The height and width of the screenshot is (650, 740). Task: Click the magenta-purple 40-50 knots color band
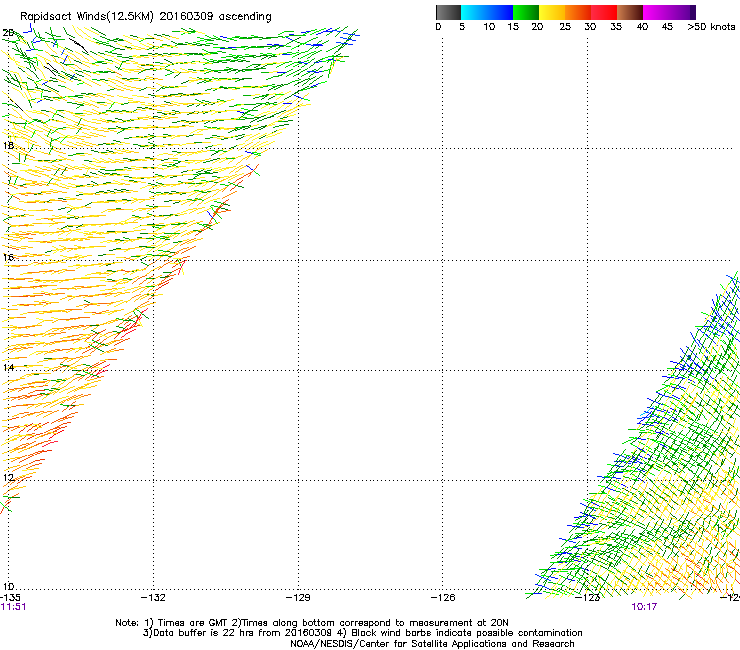pos(669,12)
